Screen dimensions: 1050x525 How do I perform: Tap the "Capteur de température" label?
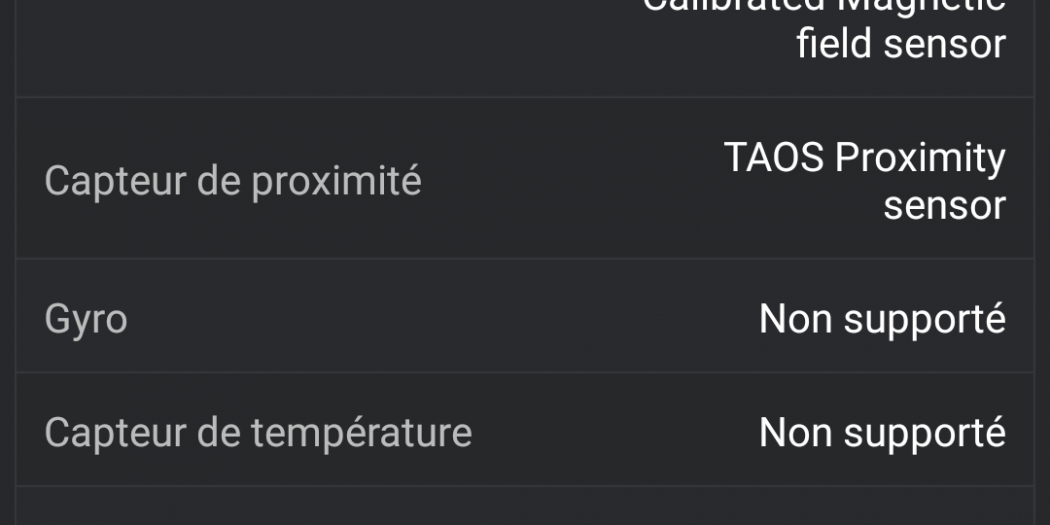tap(258, 432)
